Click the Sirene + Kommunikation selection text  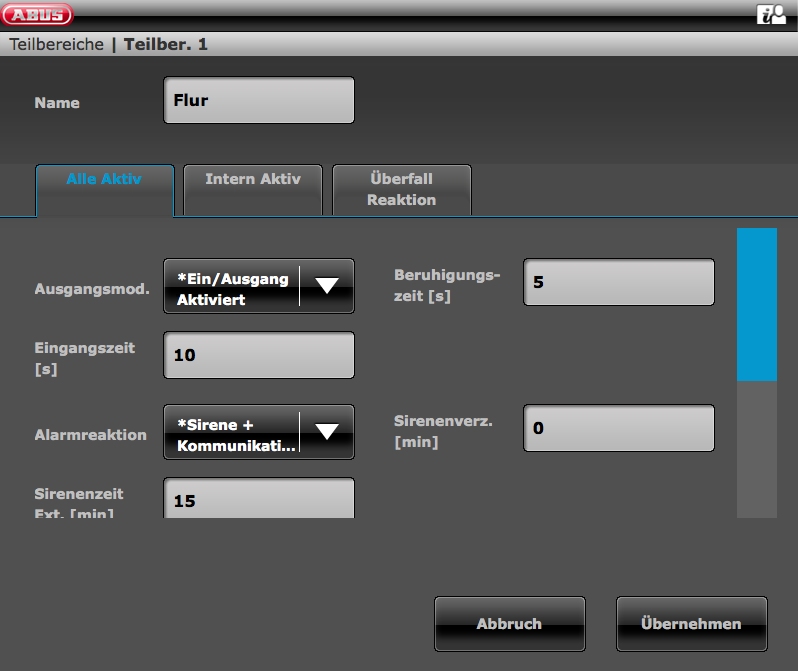(x=232, y=433)
